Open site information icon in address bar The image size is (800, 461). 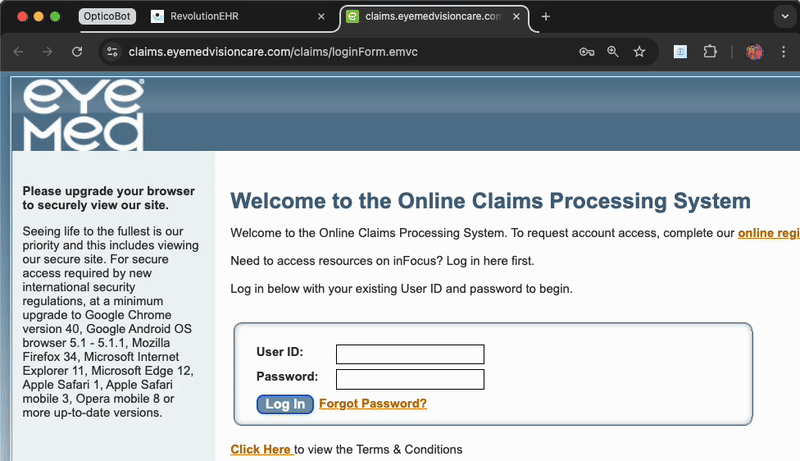tap(112, 52)
